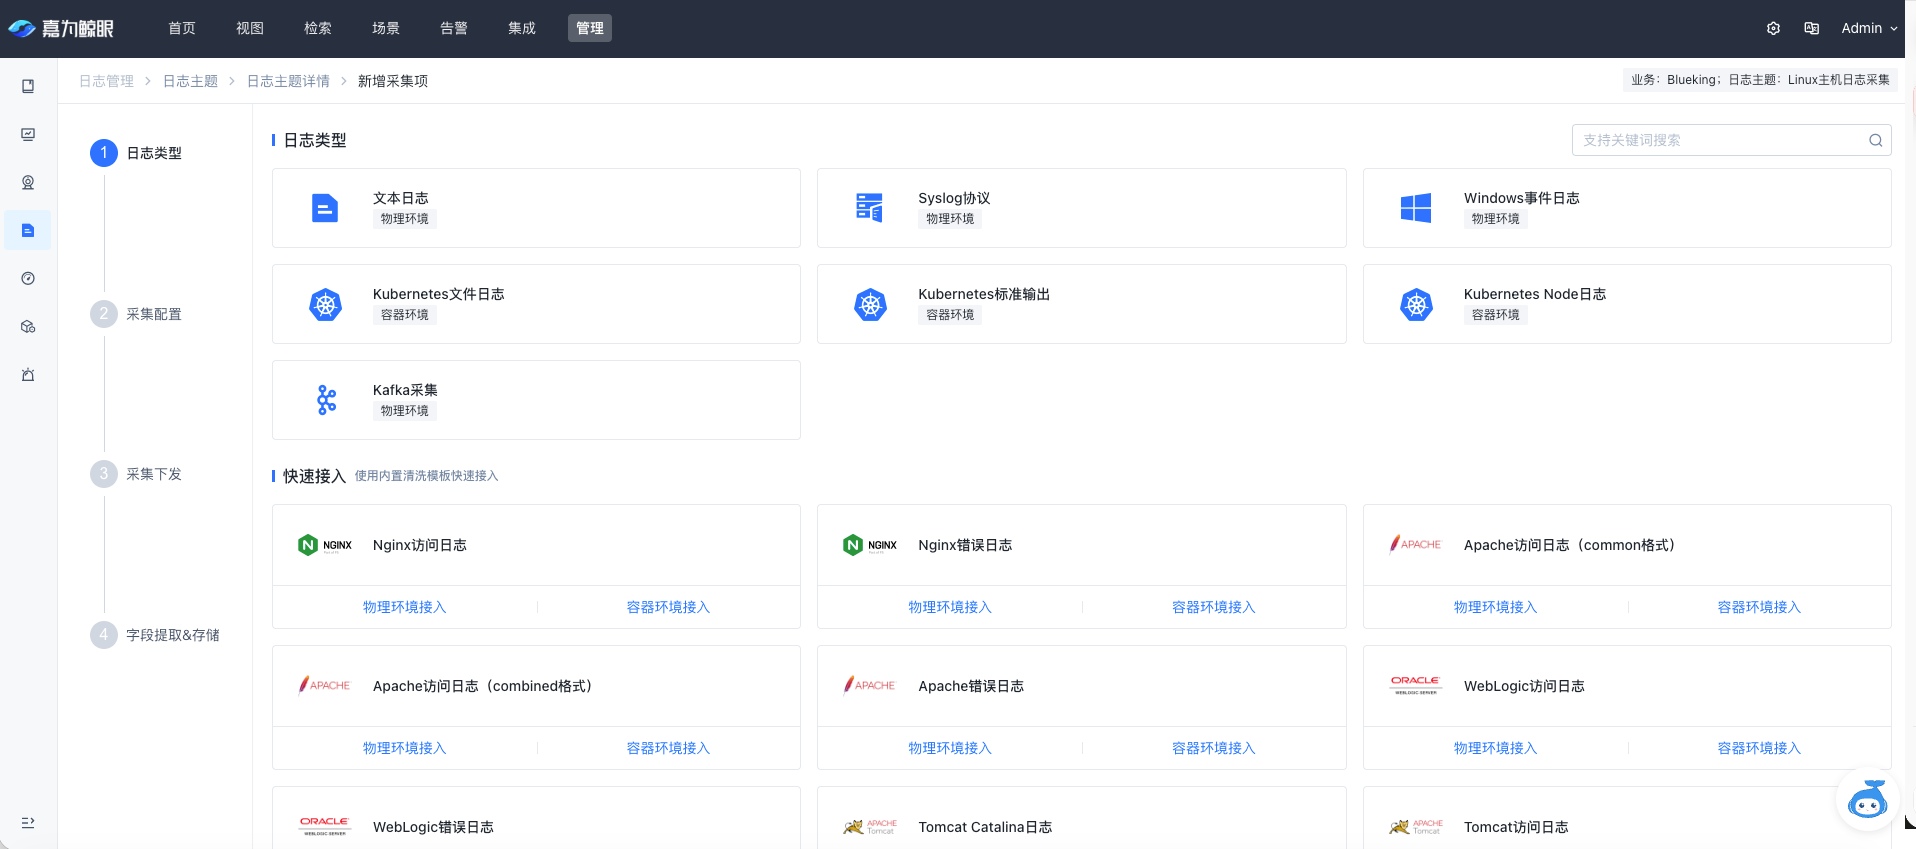Choose the Kubernetes Node日志 helm icon
Screen dimensions: 1916x849
tap(1416, 304)
